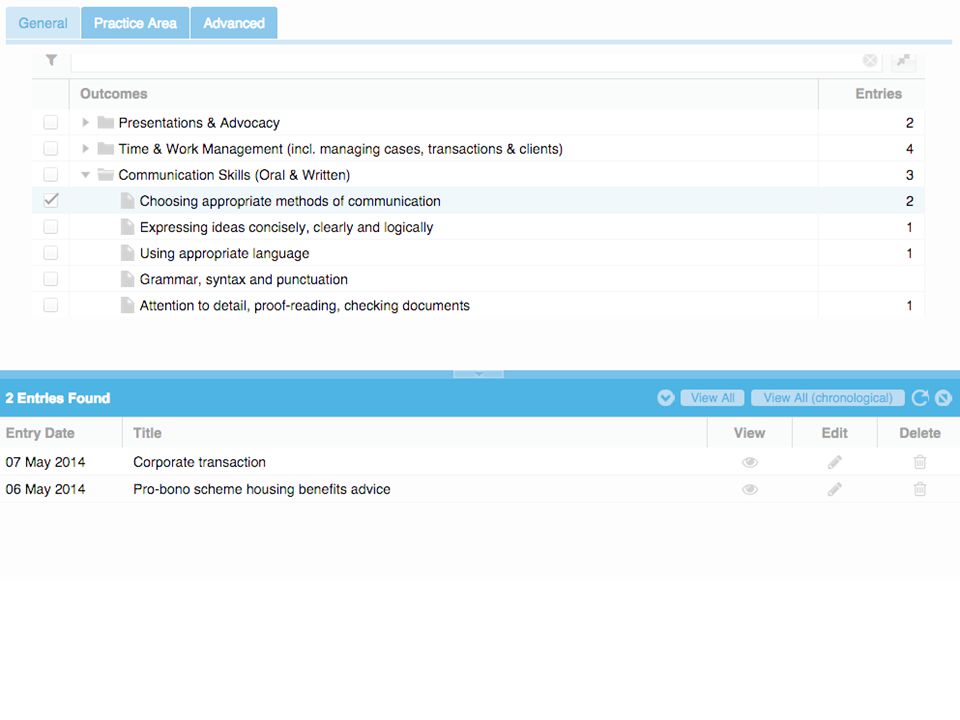Click the View All (chronological) button
Screen dimensions: 960x720
tap(828, 398)
